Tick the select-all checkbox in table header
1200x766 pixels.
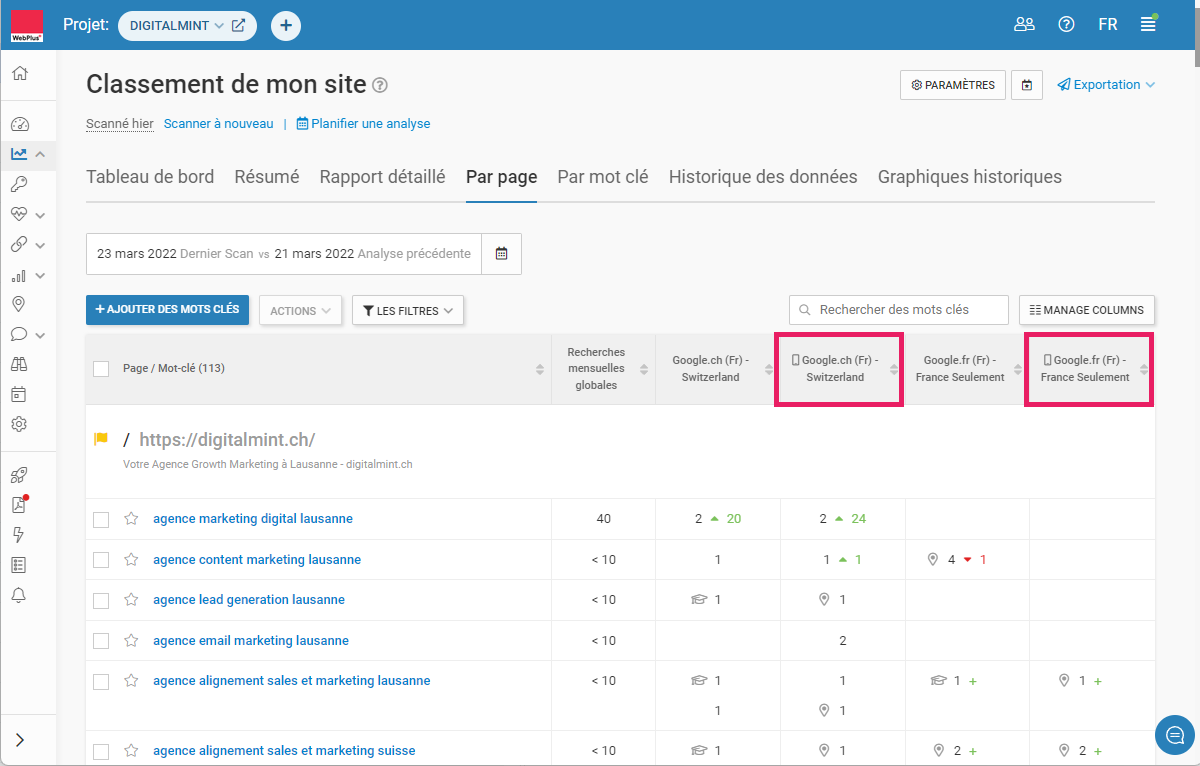coord(101,369)
